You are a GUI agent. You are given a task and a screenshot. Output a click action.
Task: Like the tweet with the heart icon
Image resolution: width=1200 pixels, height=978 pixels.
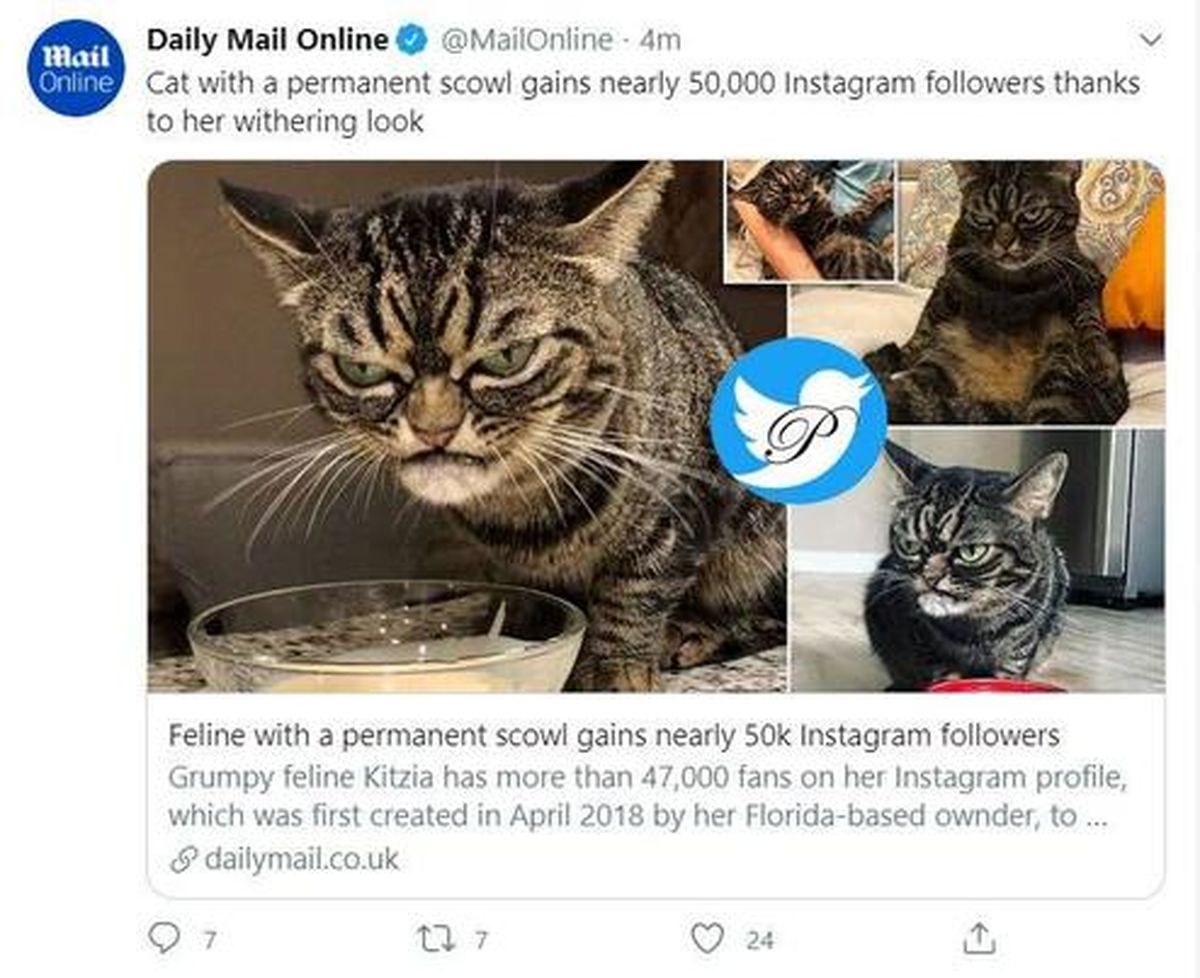(707, 938)
